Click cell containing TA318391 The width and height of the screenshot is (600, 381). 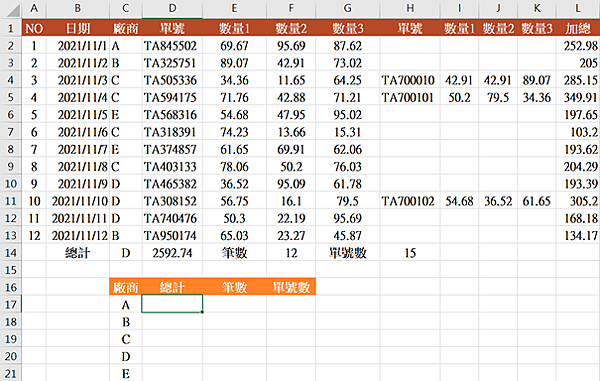pos(172,132)
